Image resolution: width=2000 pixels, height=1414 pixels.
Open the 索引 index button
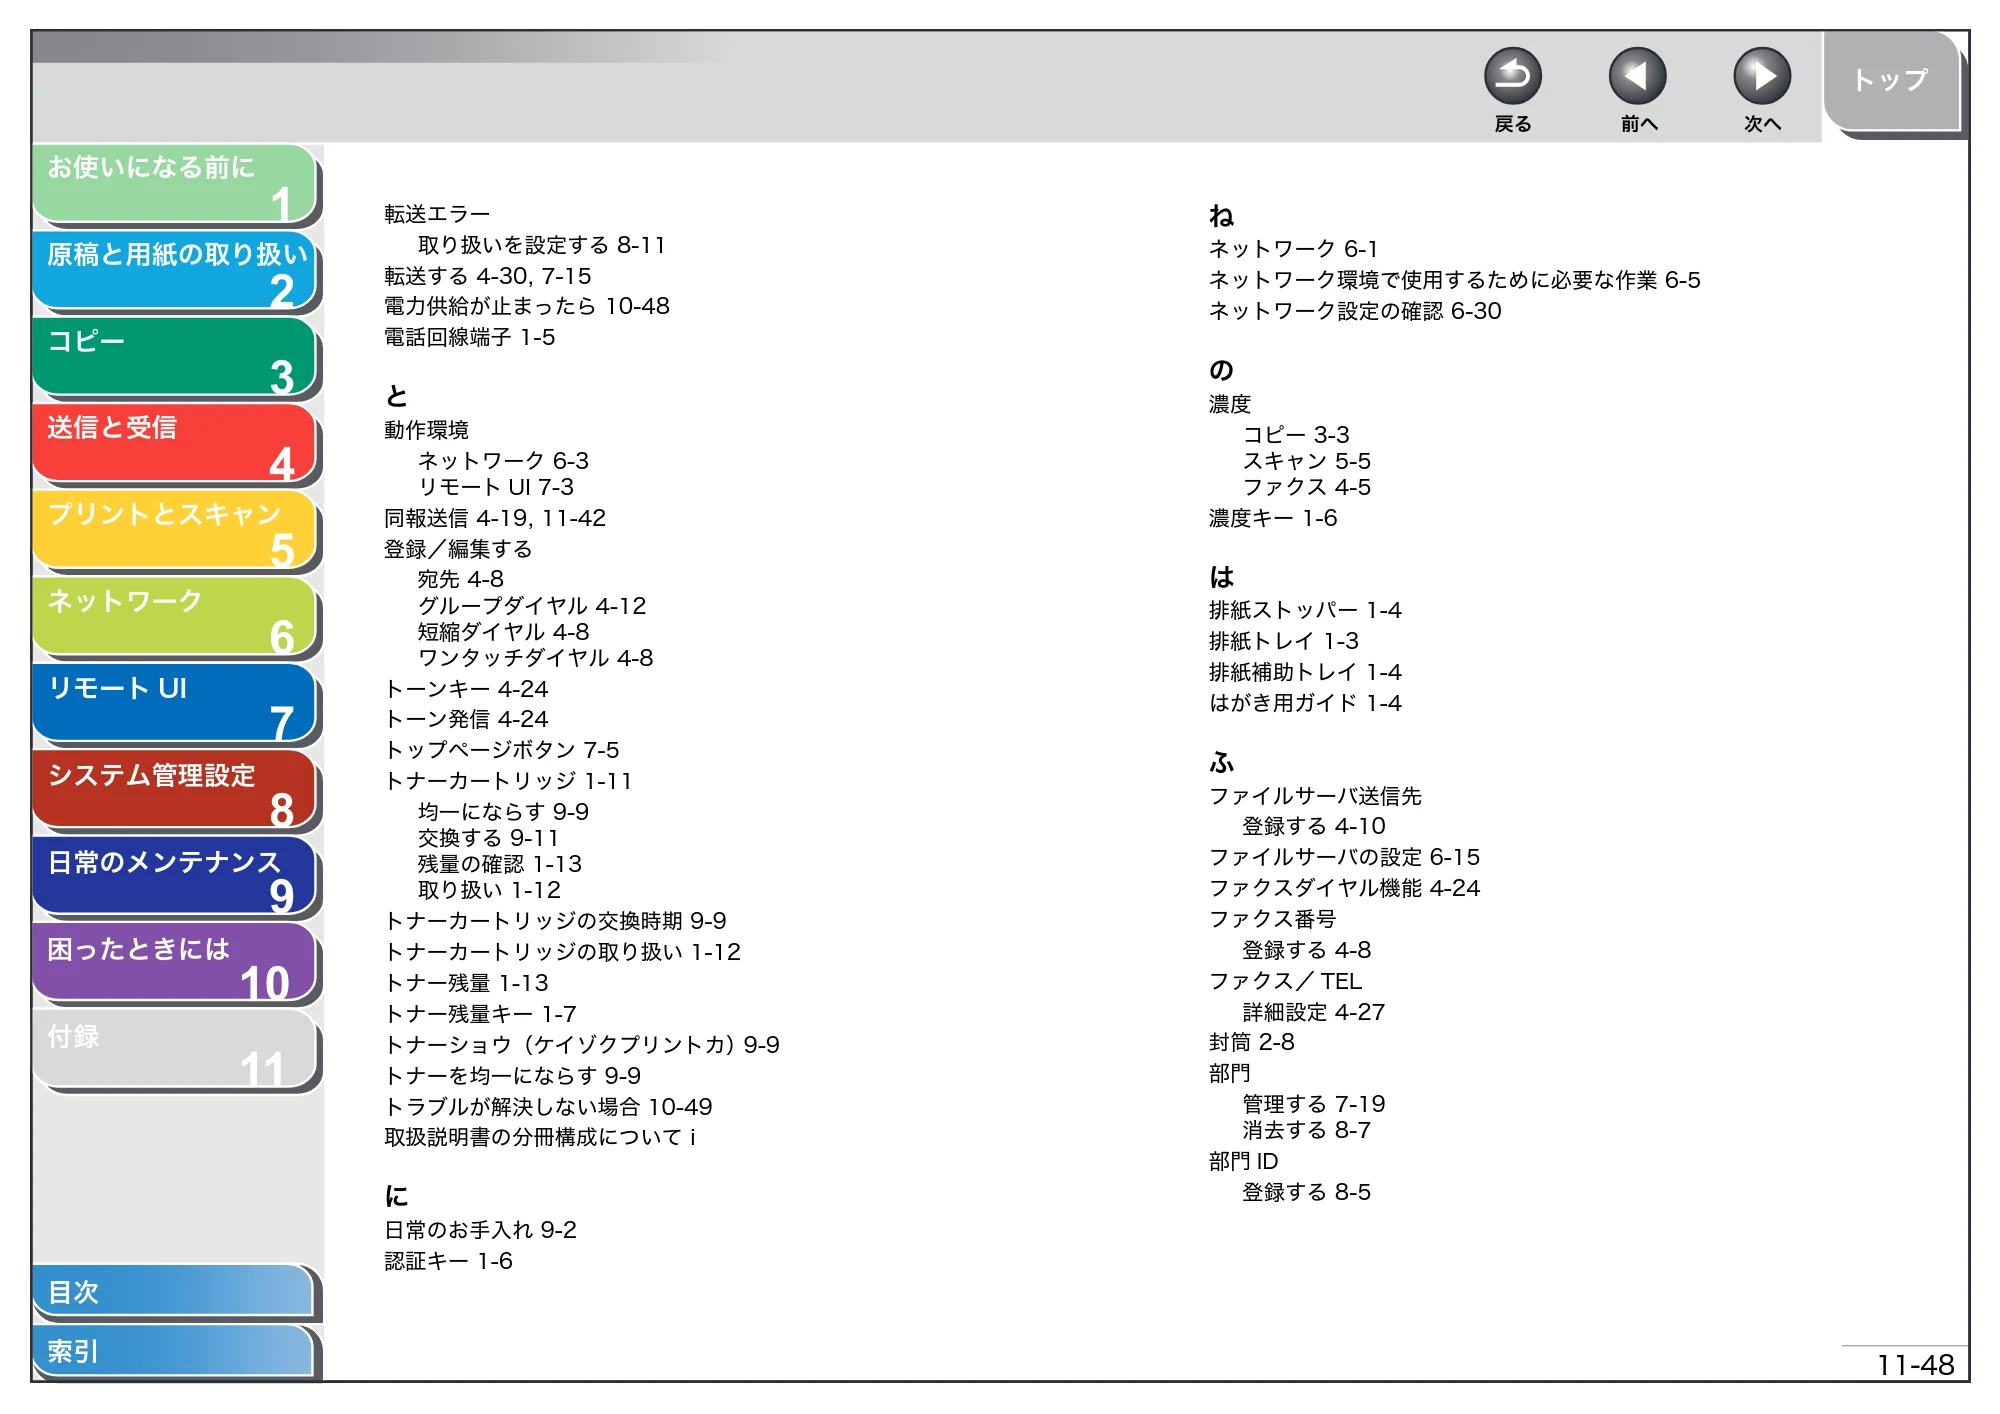(173, 1351)
